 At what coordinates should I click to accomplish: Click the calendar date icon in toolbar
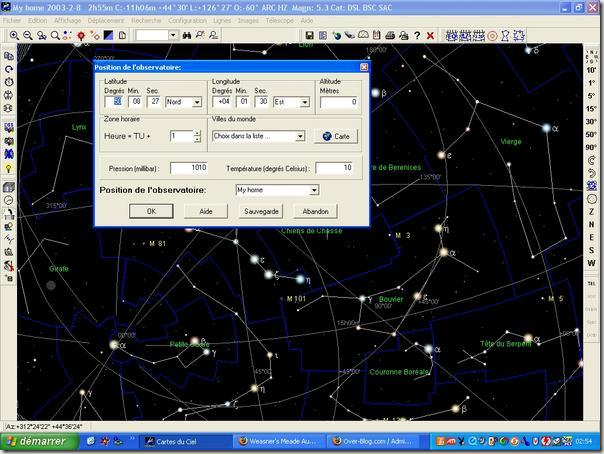click(x=376, y=36)
